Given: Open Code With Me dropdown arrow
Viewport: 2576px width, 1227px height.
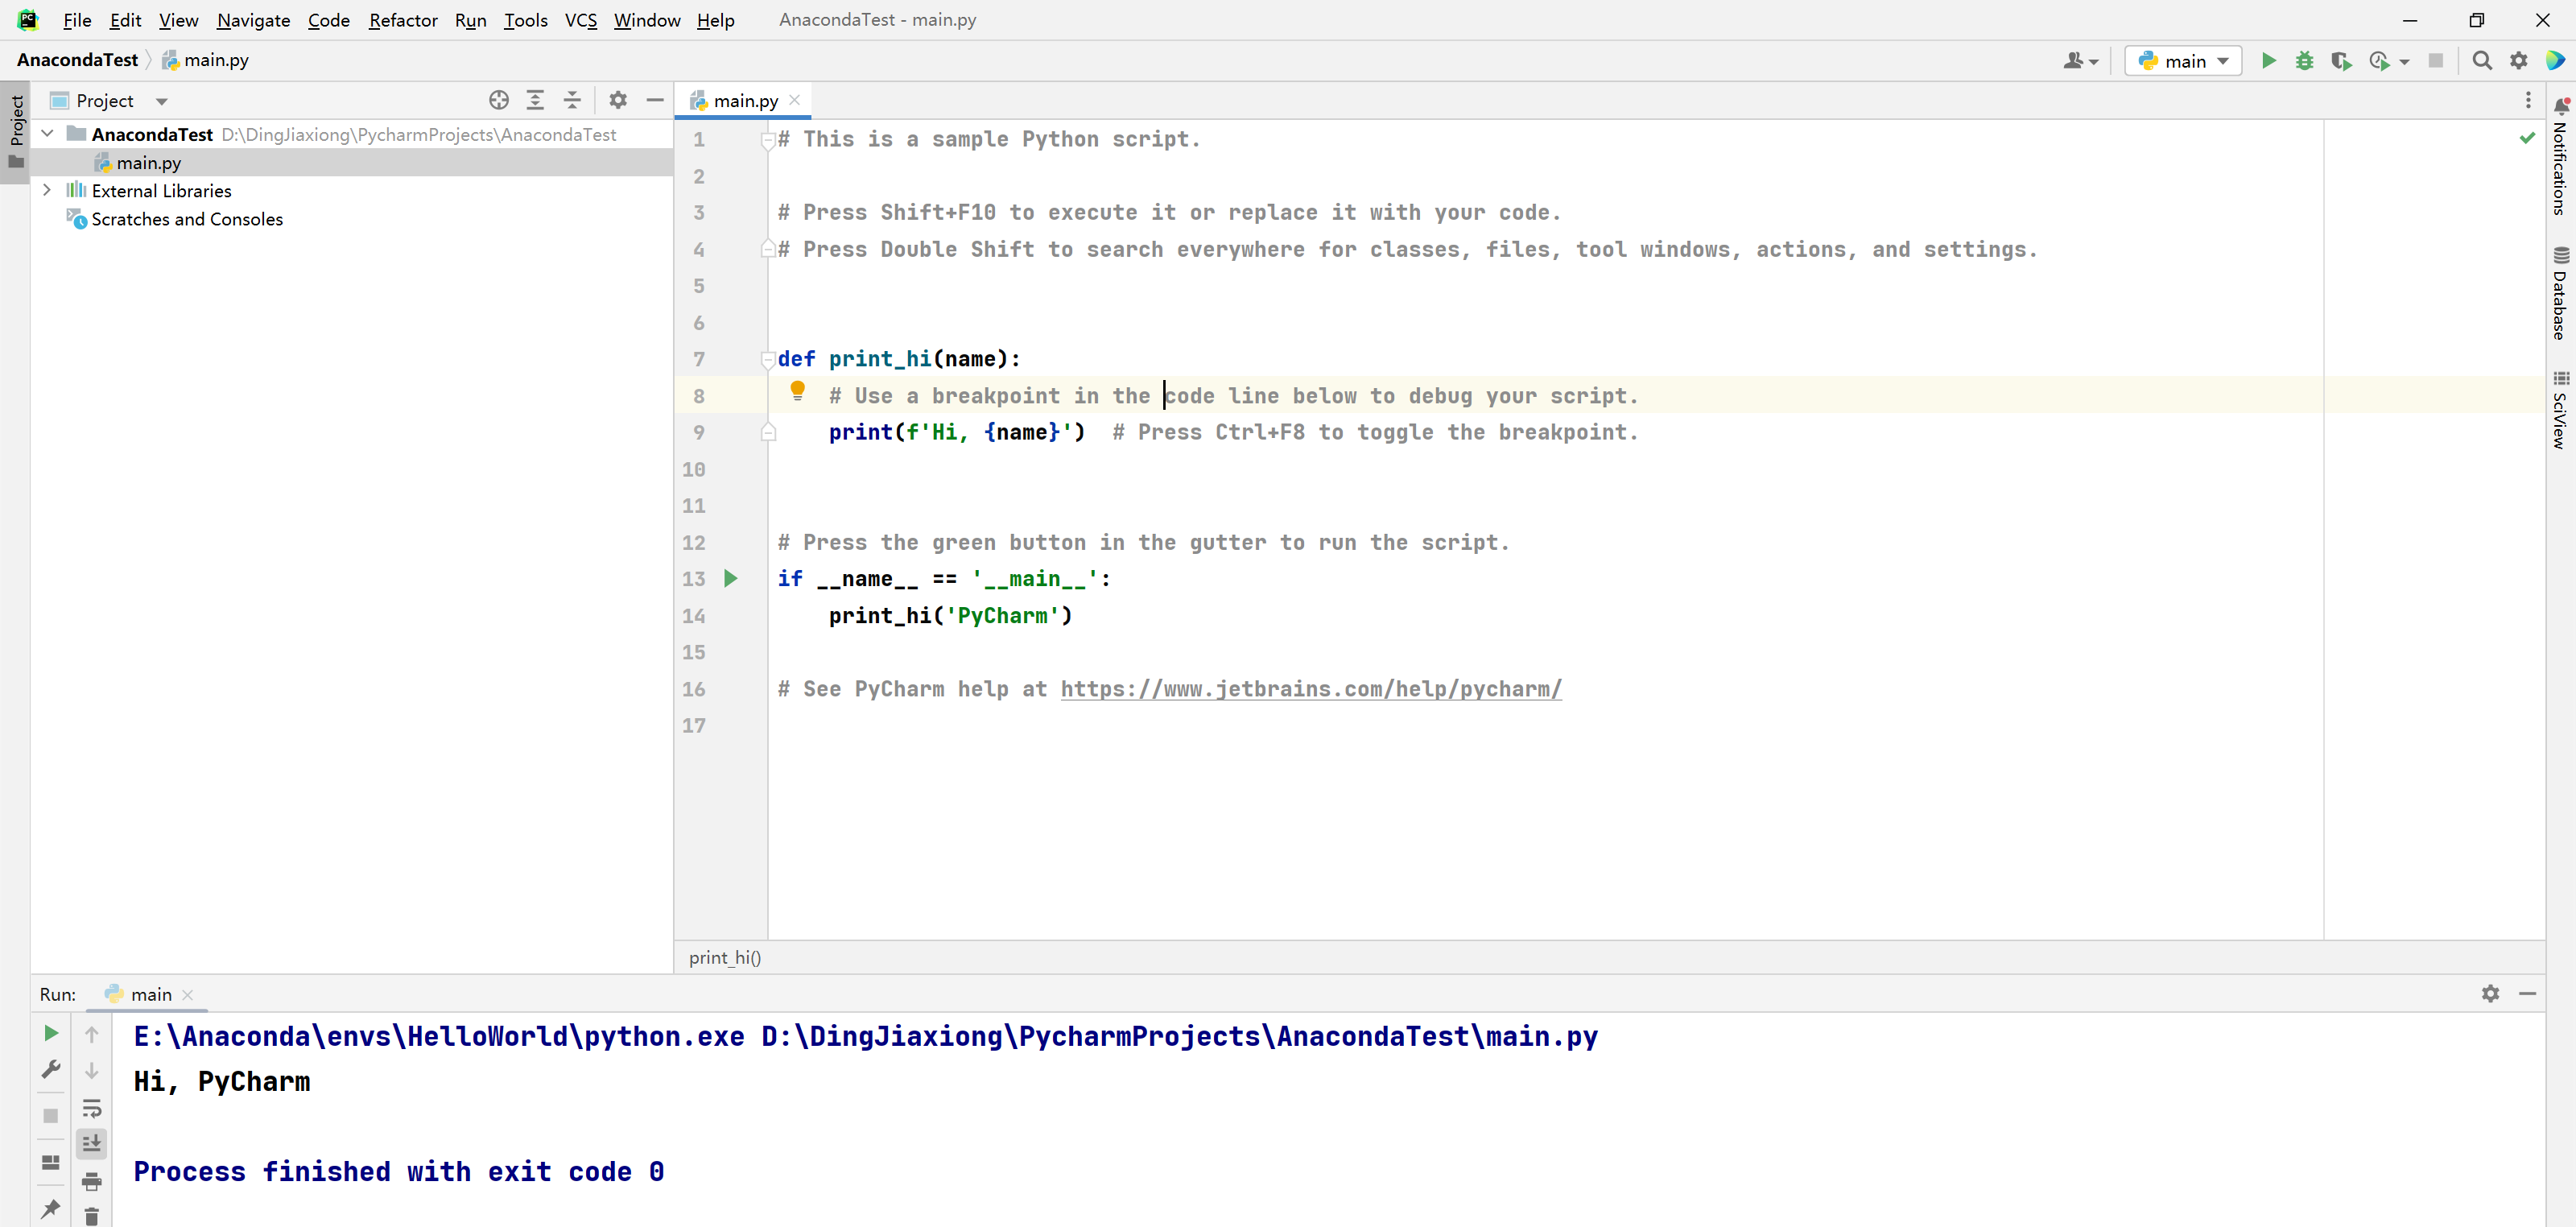Looking at the screenshot, I should tap(2094, 62).
